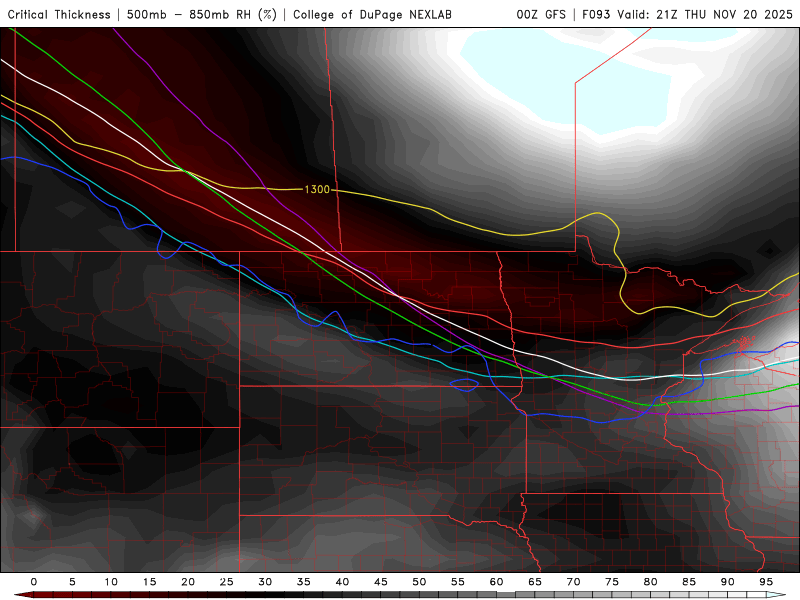The width and height of the screenshot is (800, 600).
Task: Click the '40' colorbar tick label
Action: pyautogui.click(x=342, y=582)
